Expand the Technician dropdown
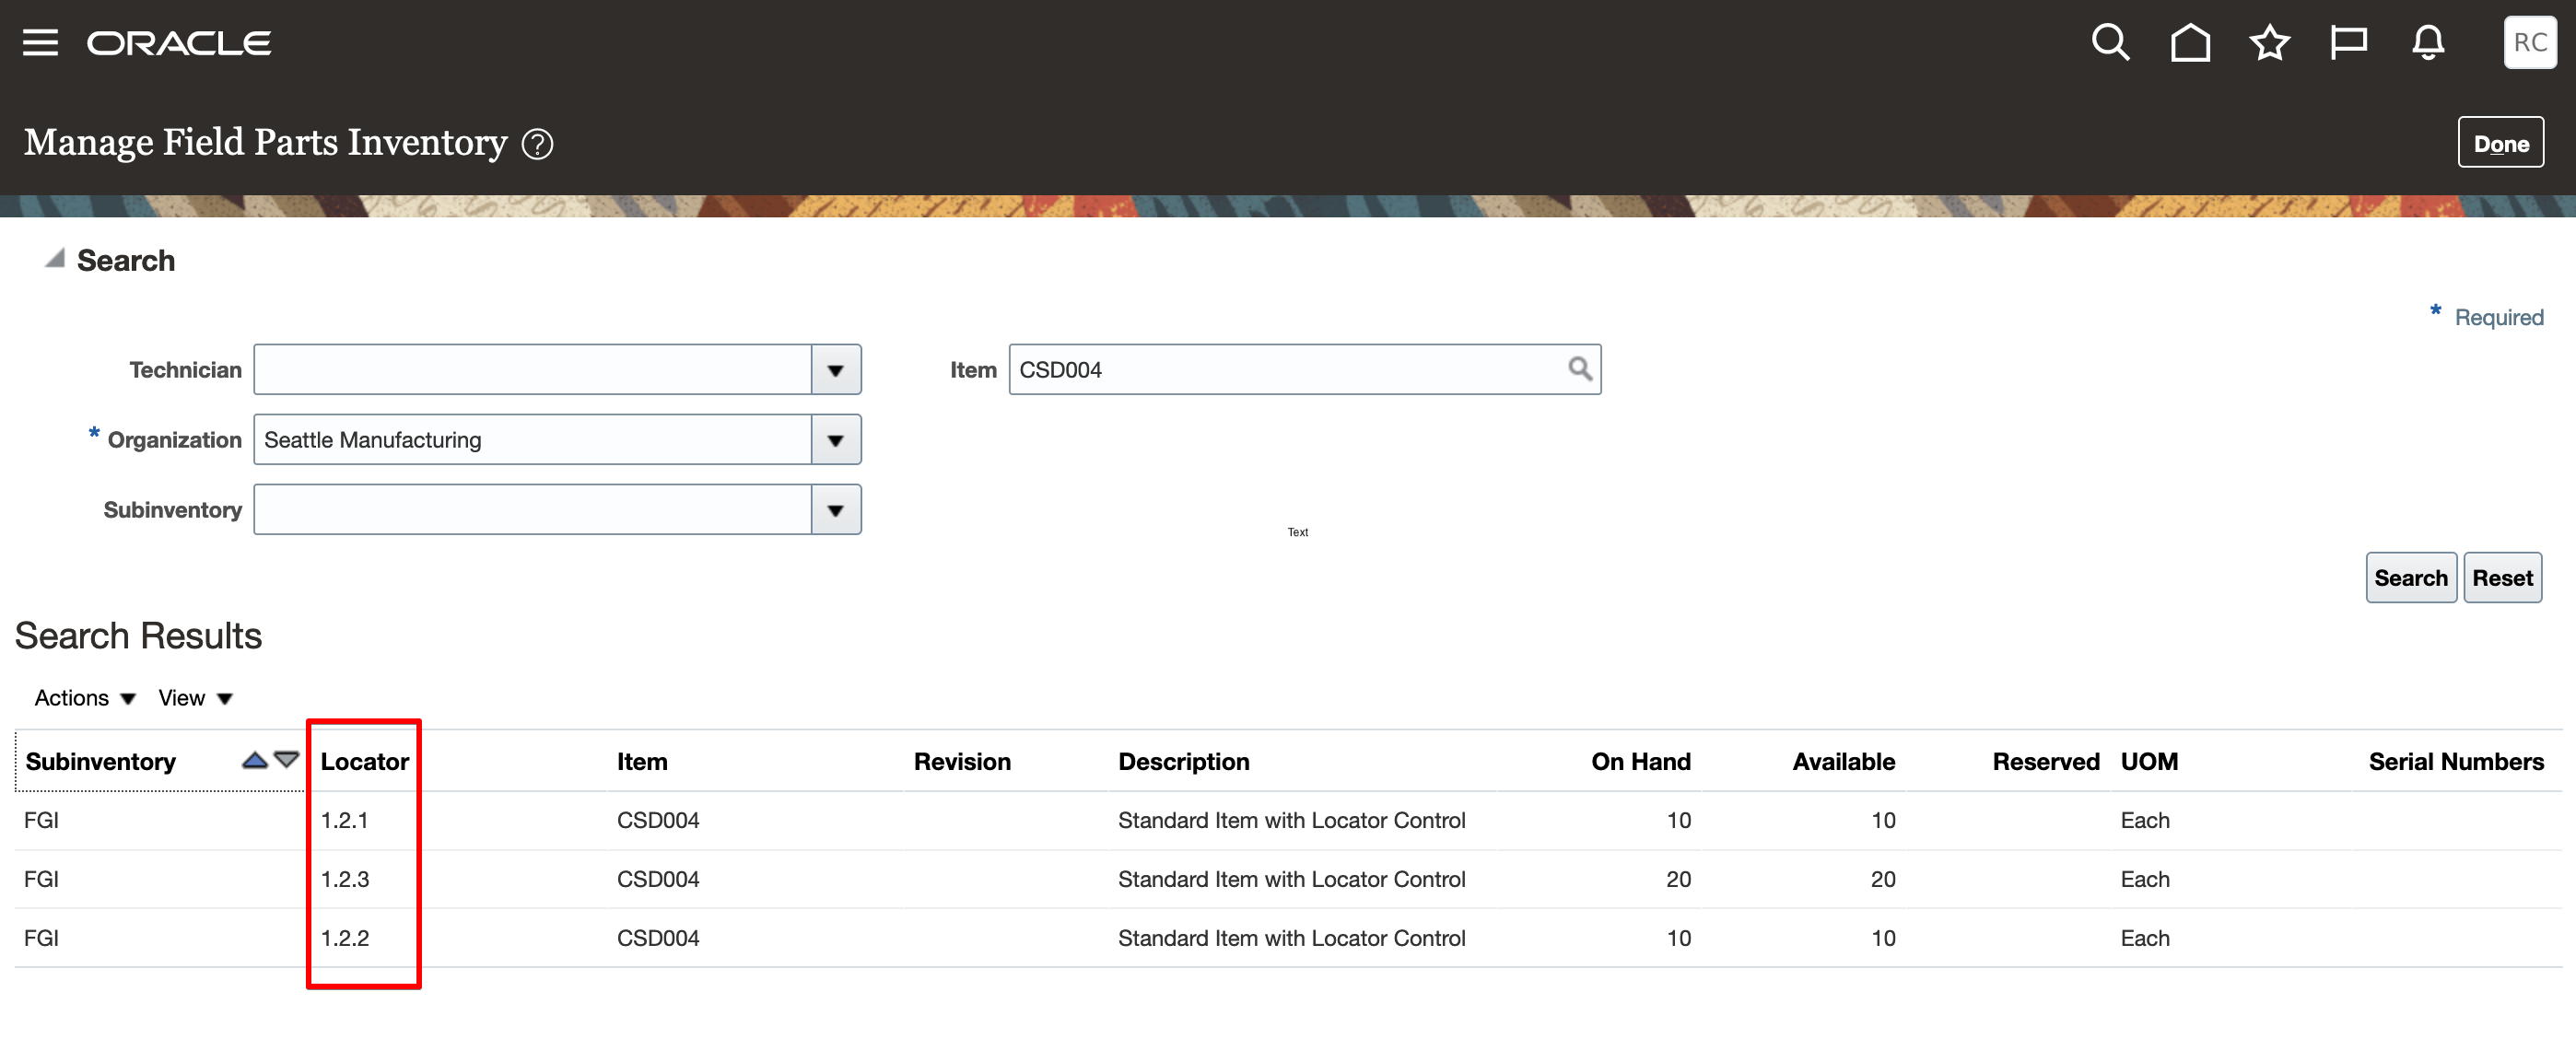 tap(836, 370)
